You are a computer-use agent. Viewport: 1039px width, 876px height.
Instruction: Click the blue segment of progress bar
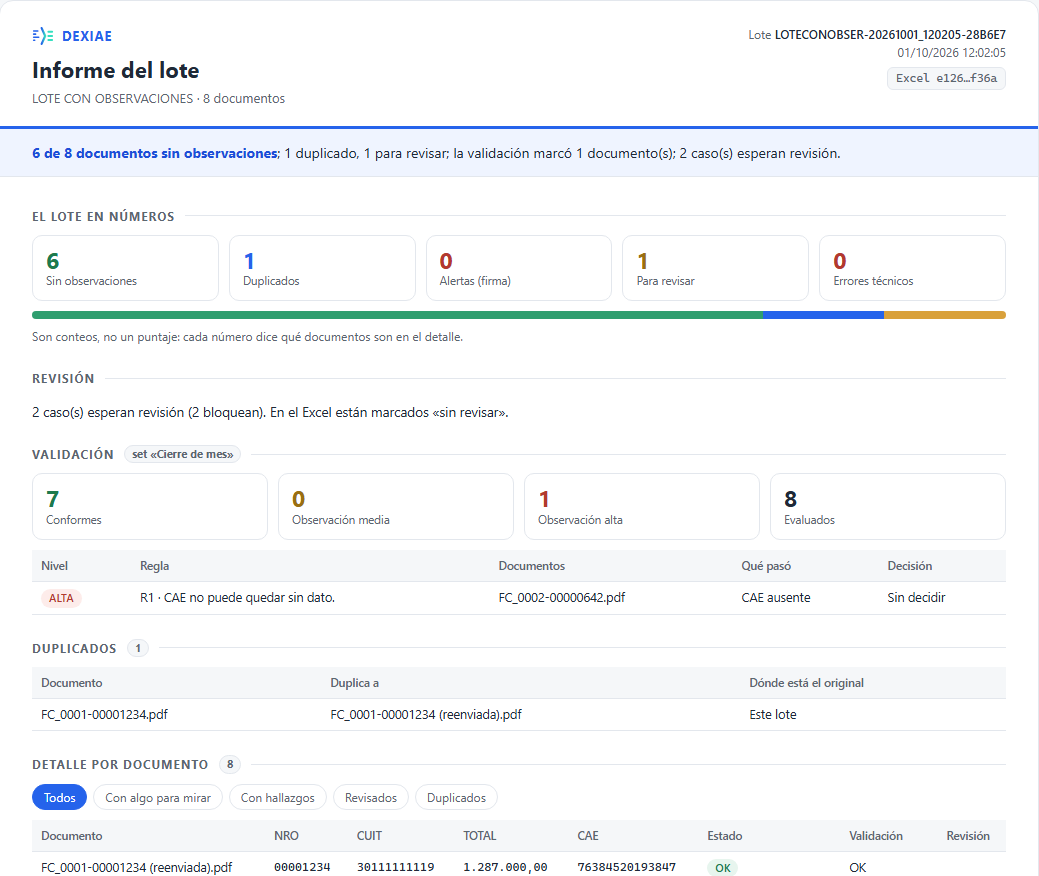pos(823,315)
